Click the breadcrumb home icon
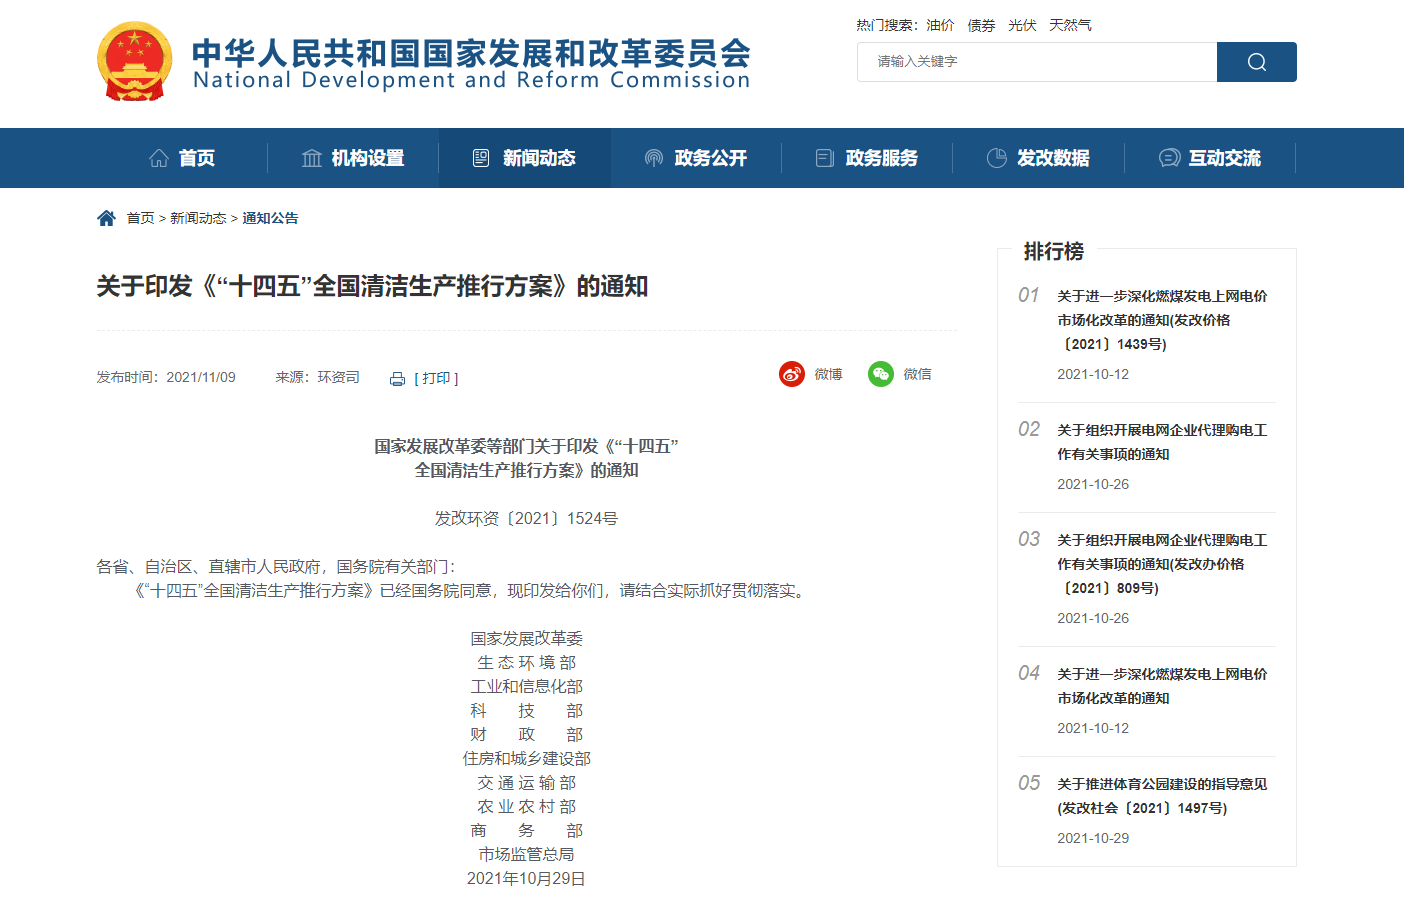Image resolution: width=1404 pixels, height=901 pixels. click(106, 218)
